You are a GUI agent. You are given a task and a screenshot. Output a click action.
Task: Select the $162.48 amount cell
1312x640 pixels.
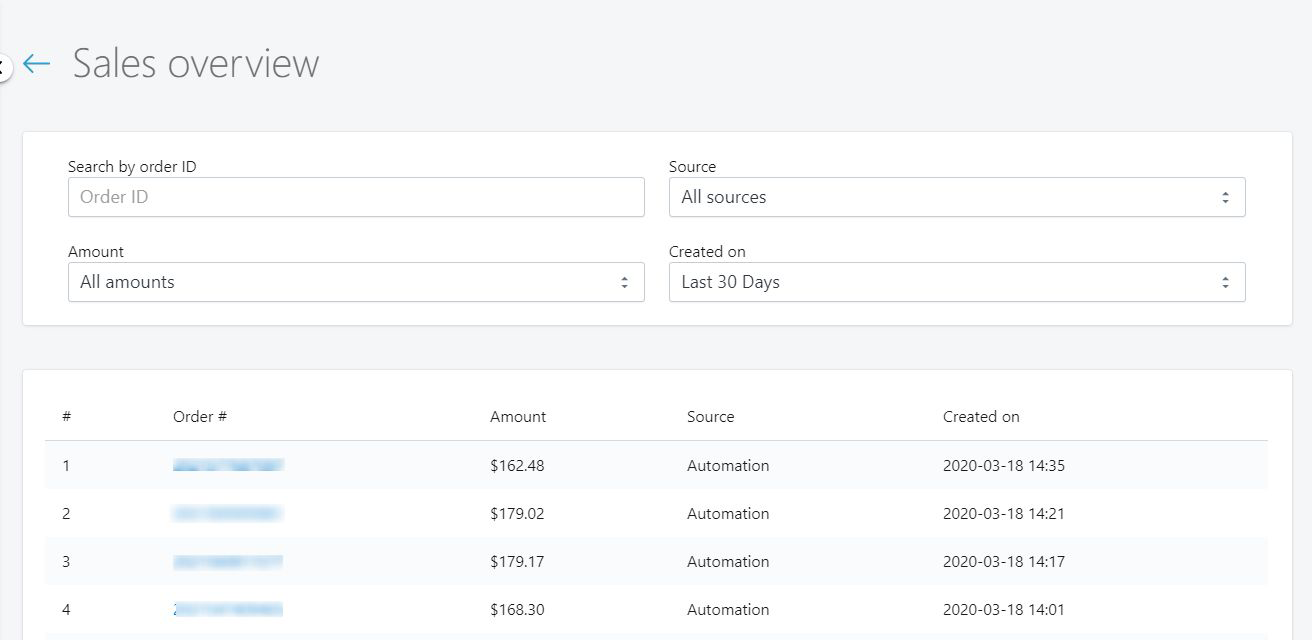(x=517, y=466)
